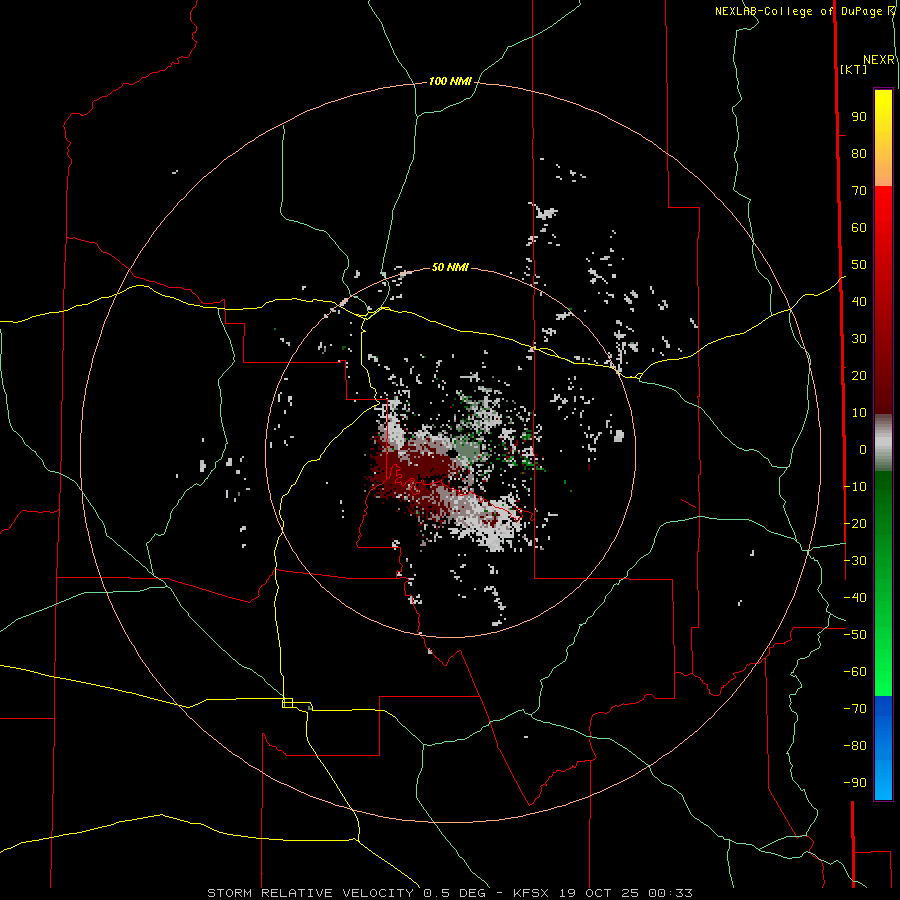The width and height of the screenshot is (900, 900).
Task: Pick the gray zero-velocity segment of the color bar
Action: click(x=883, y=442)
